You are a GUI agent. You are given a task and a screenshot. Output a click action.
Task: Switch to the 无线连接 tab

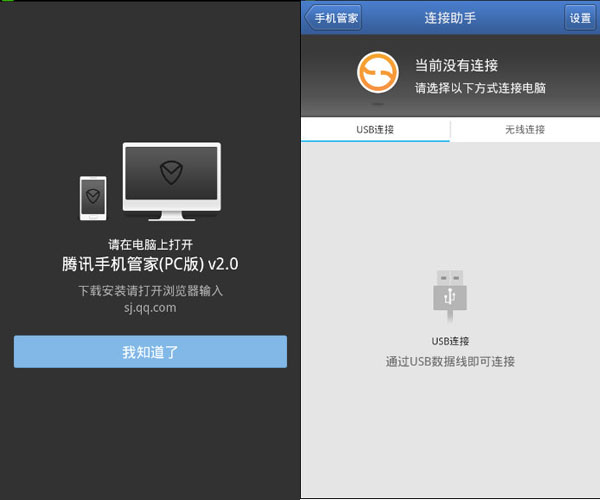pos(525,129)
